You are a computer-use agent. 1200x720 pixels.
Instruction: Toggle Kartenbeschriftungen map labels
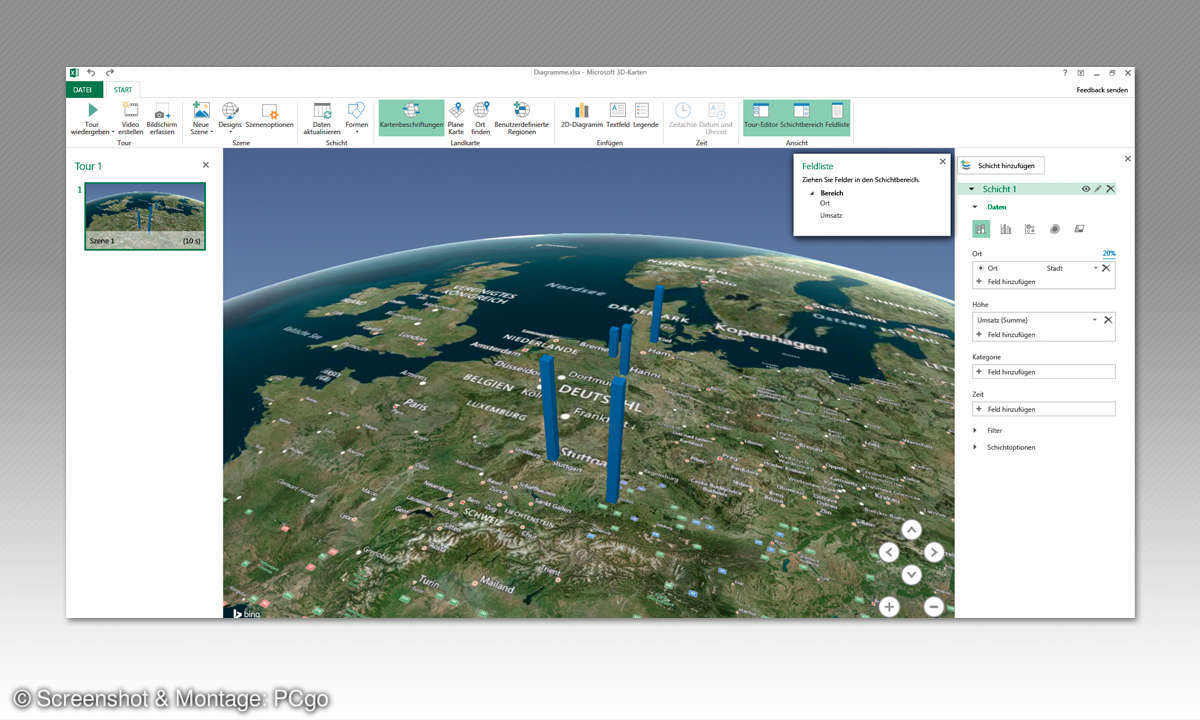(x=411, y=118)
